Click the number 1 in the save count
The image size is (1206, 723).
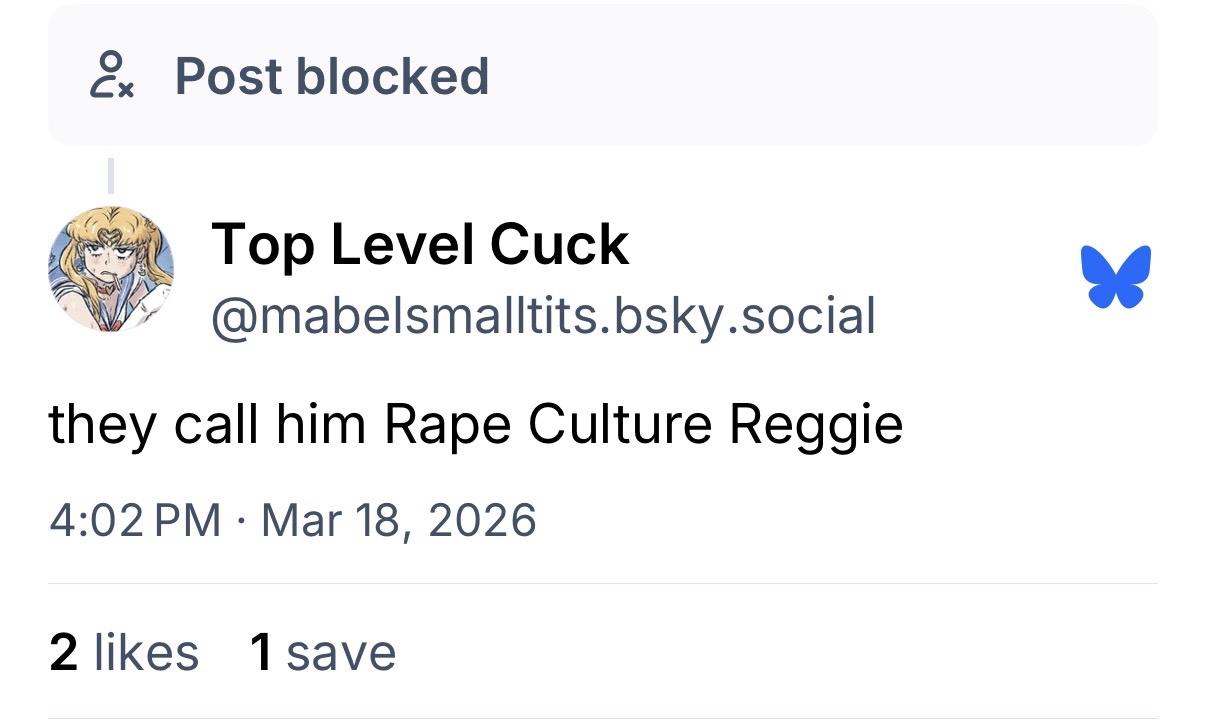point(262,652)
